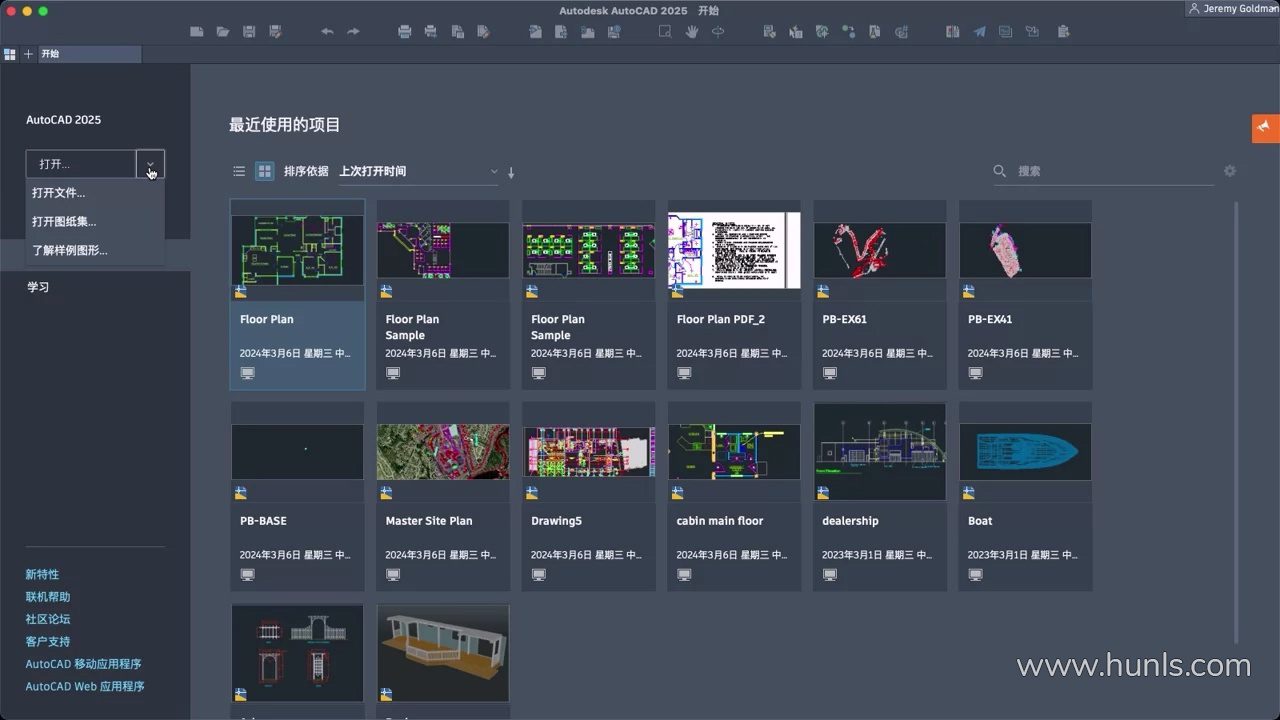Click the orange announcement megaphone icon
The height and width of the screenshot is (720, 1280).
[1265, 128]
